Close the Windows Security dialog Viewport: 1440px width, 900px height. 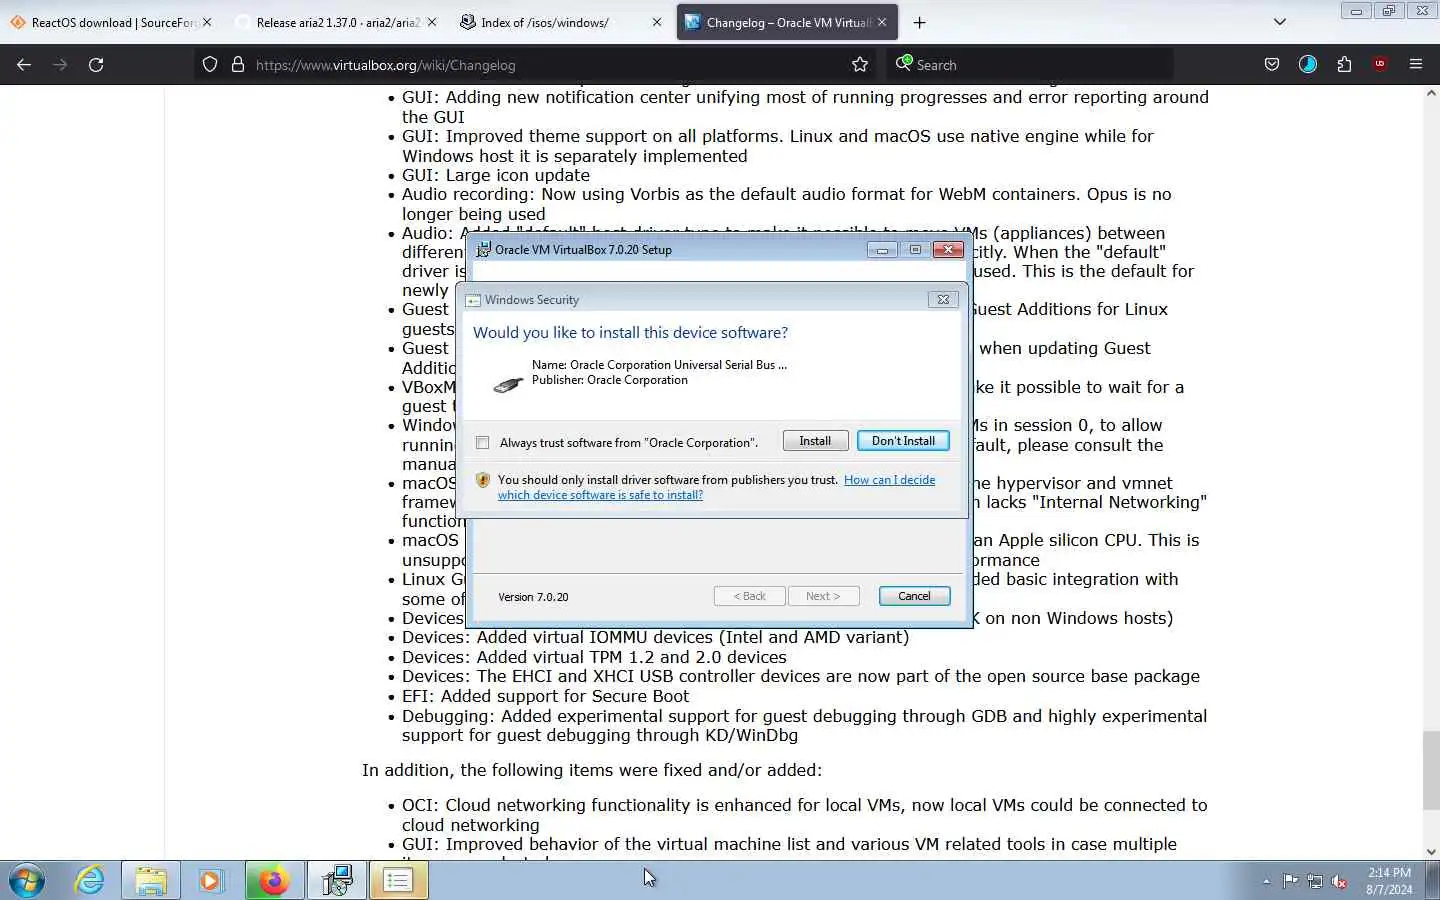click(x=942, y=299)
